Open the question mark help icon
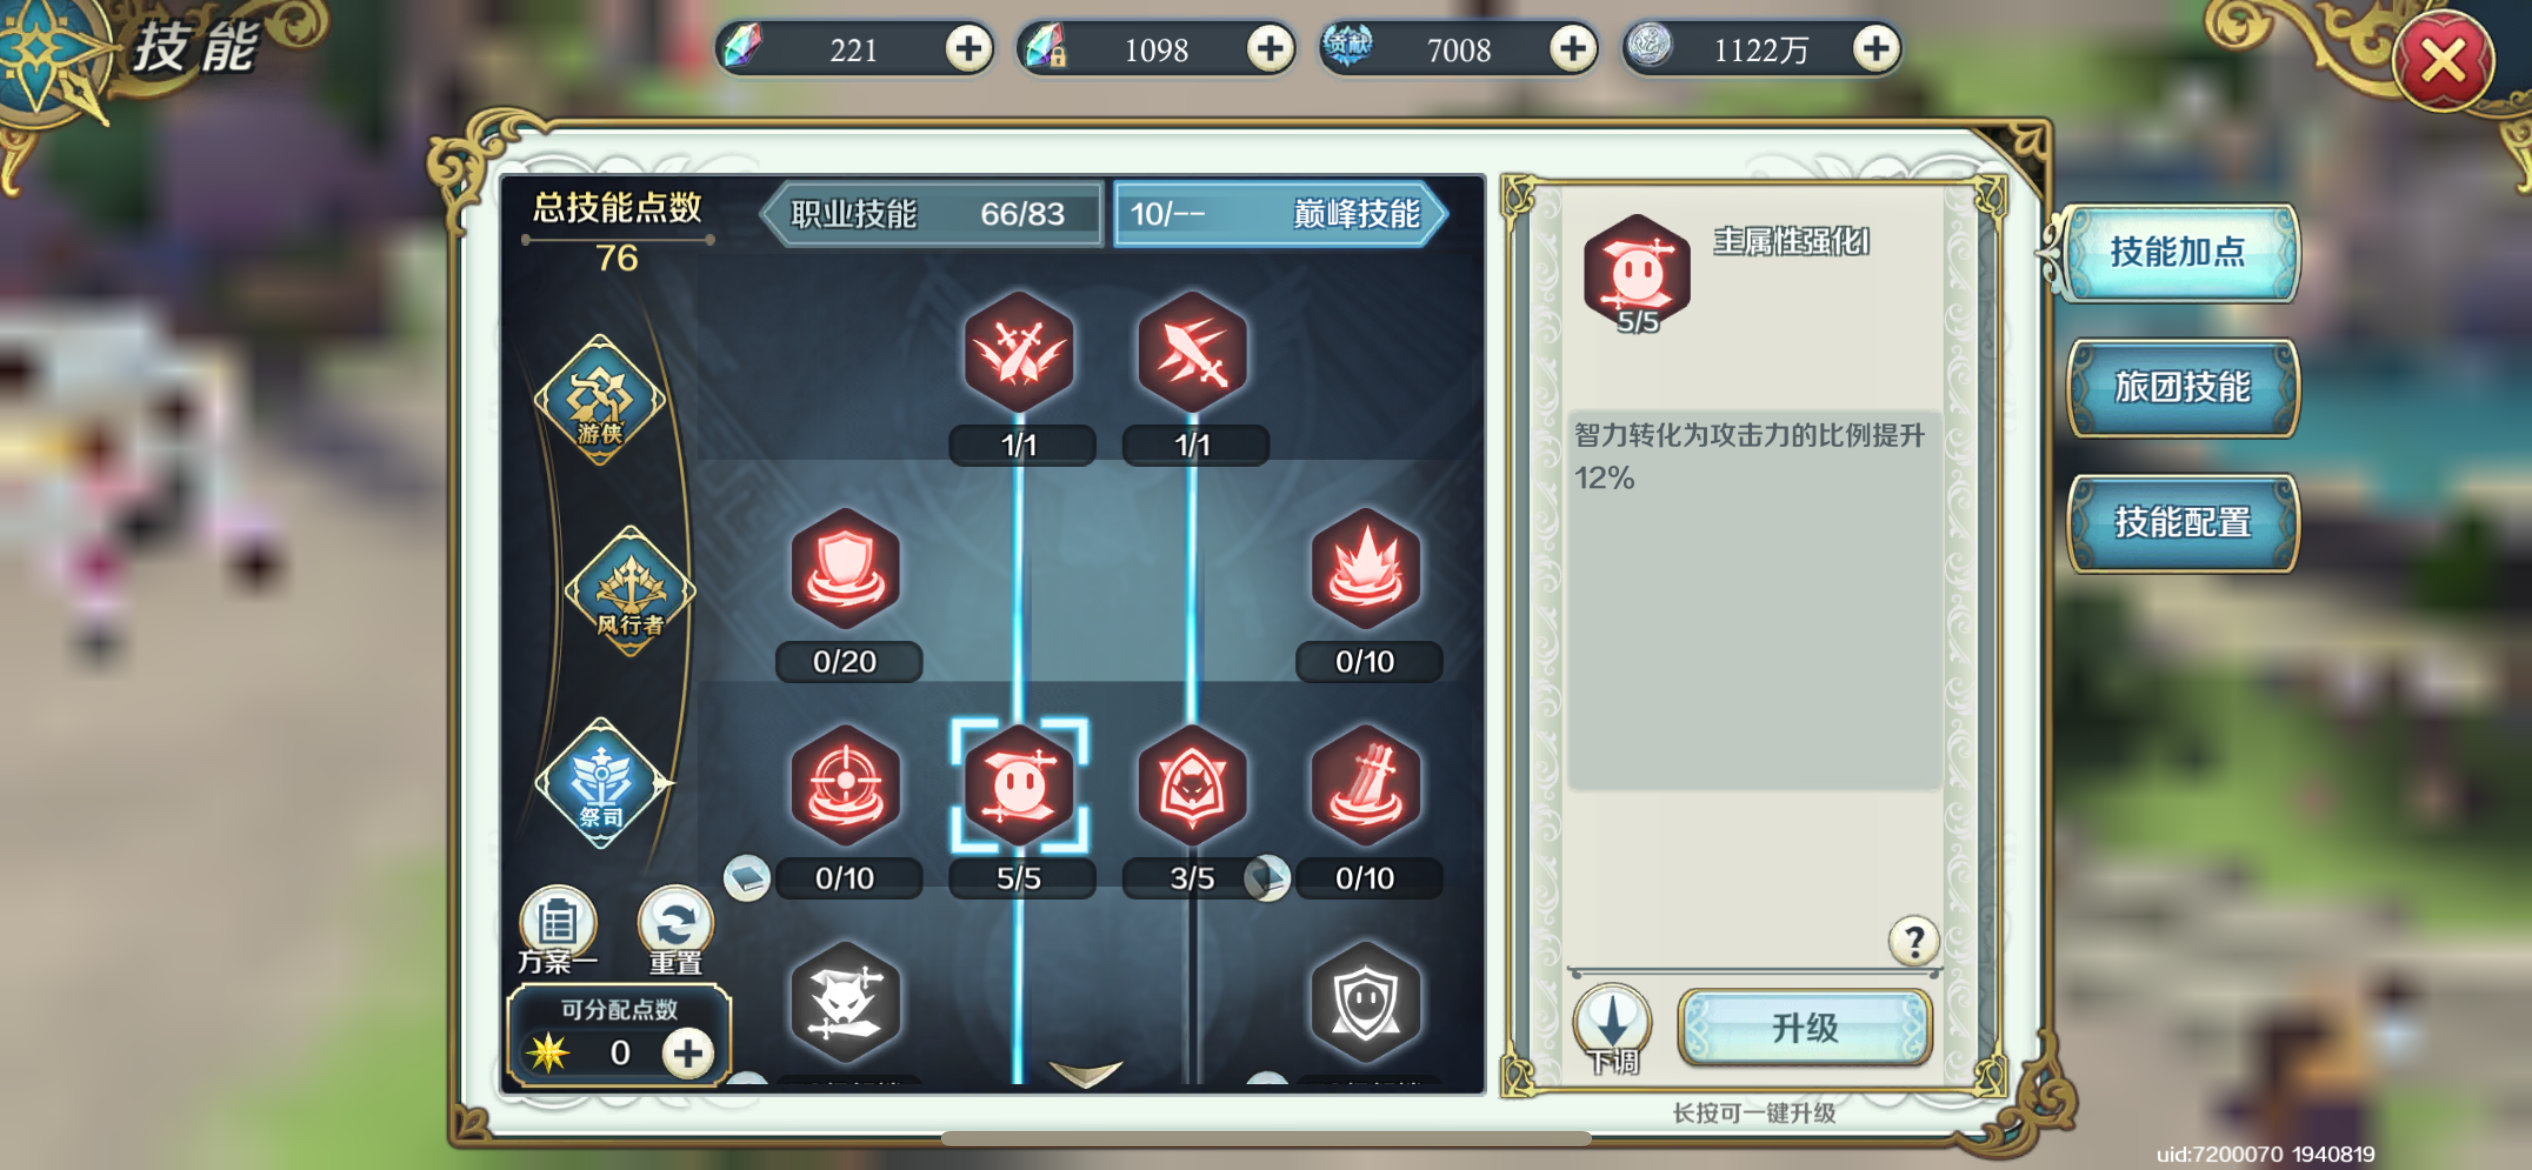 coord(1914,940)
